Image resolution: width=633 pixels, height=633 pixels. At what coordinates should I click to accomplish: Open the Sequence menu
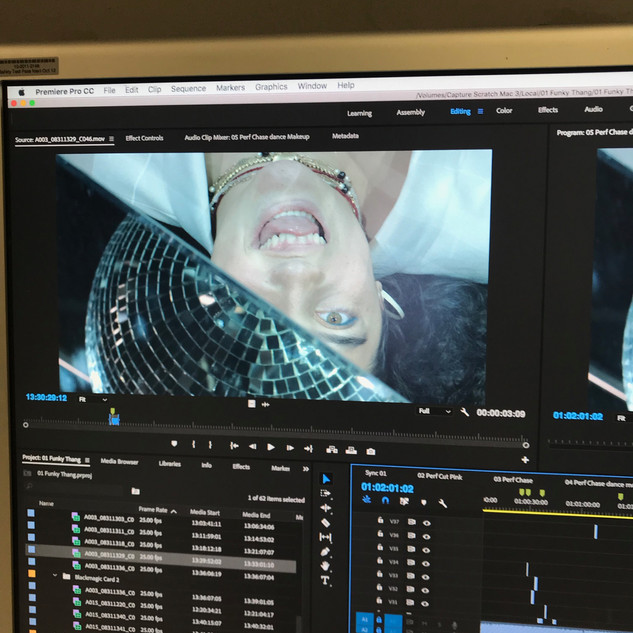tap(188, 88)
